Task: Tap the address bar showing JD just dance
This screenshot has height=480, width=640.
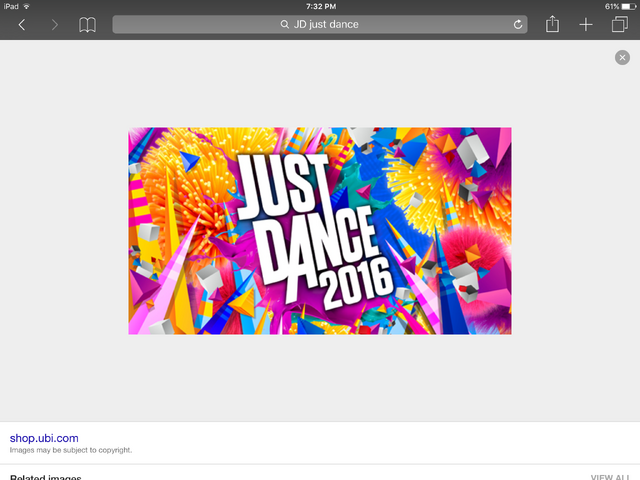Action: pos(320,24)
